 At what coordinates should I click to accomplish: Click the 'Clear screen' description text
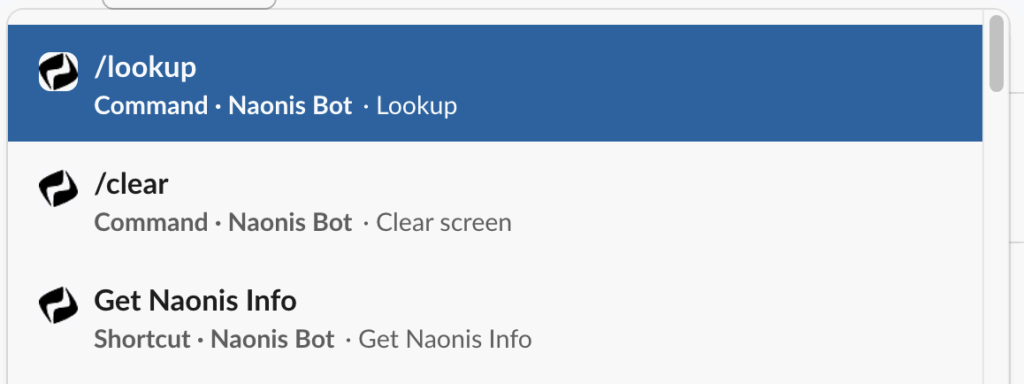click(x=443, y=223)
